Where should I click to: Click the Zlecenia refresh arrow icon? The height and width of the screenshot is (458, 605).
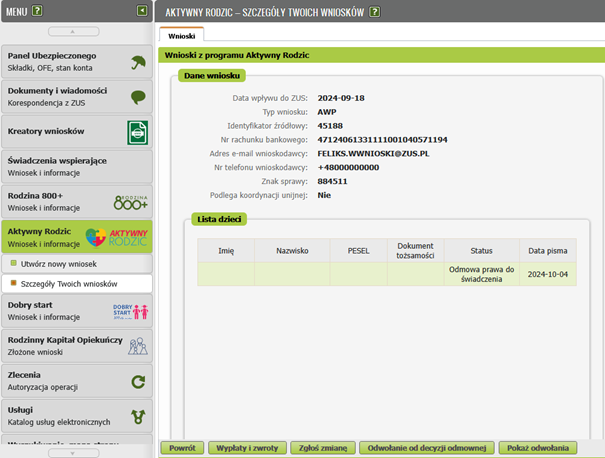138,381
